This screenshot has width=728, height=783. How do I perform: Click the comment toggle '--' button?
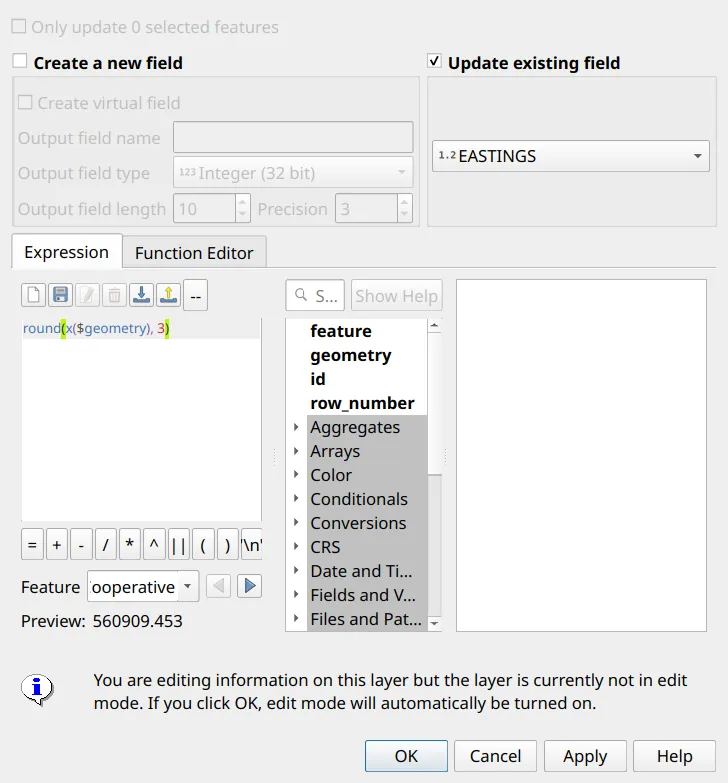[196, 295]
